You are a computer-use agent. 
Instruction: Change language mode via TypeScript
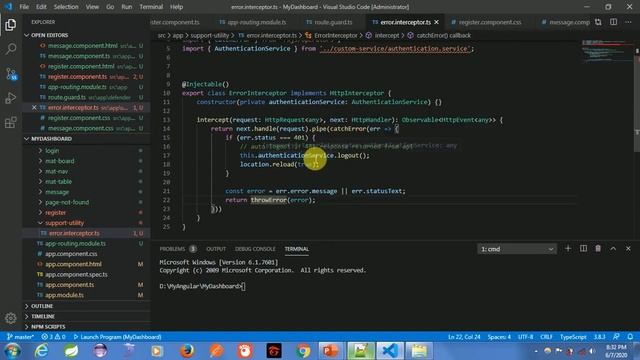573,337
